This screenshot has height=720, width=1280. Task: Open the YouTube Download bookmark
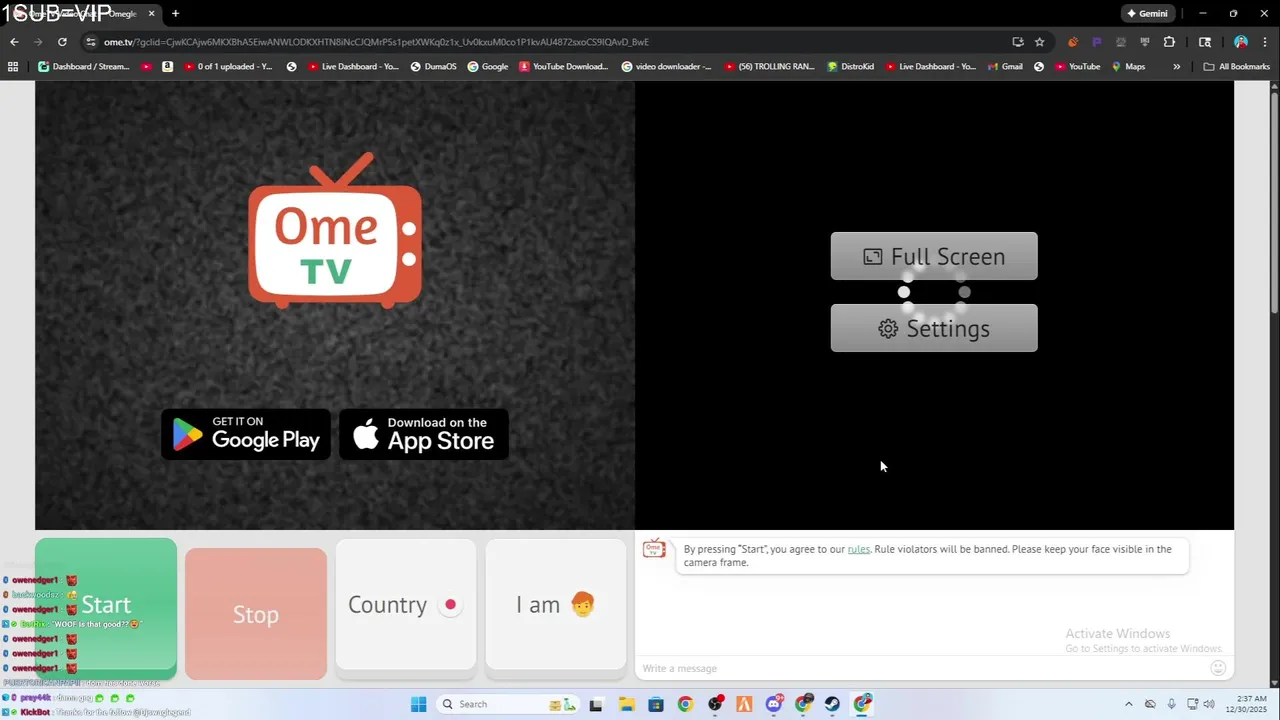pyautogui.click(x=563, y=67)
